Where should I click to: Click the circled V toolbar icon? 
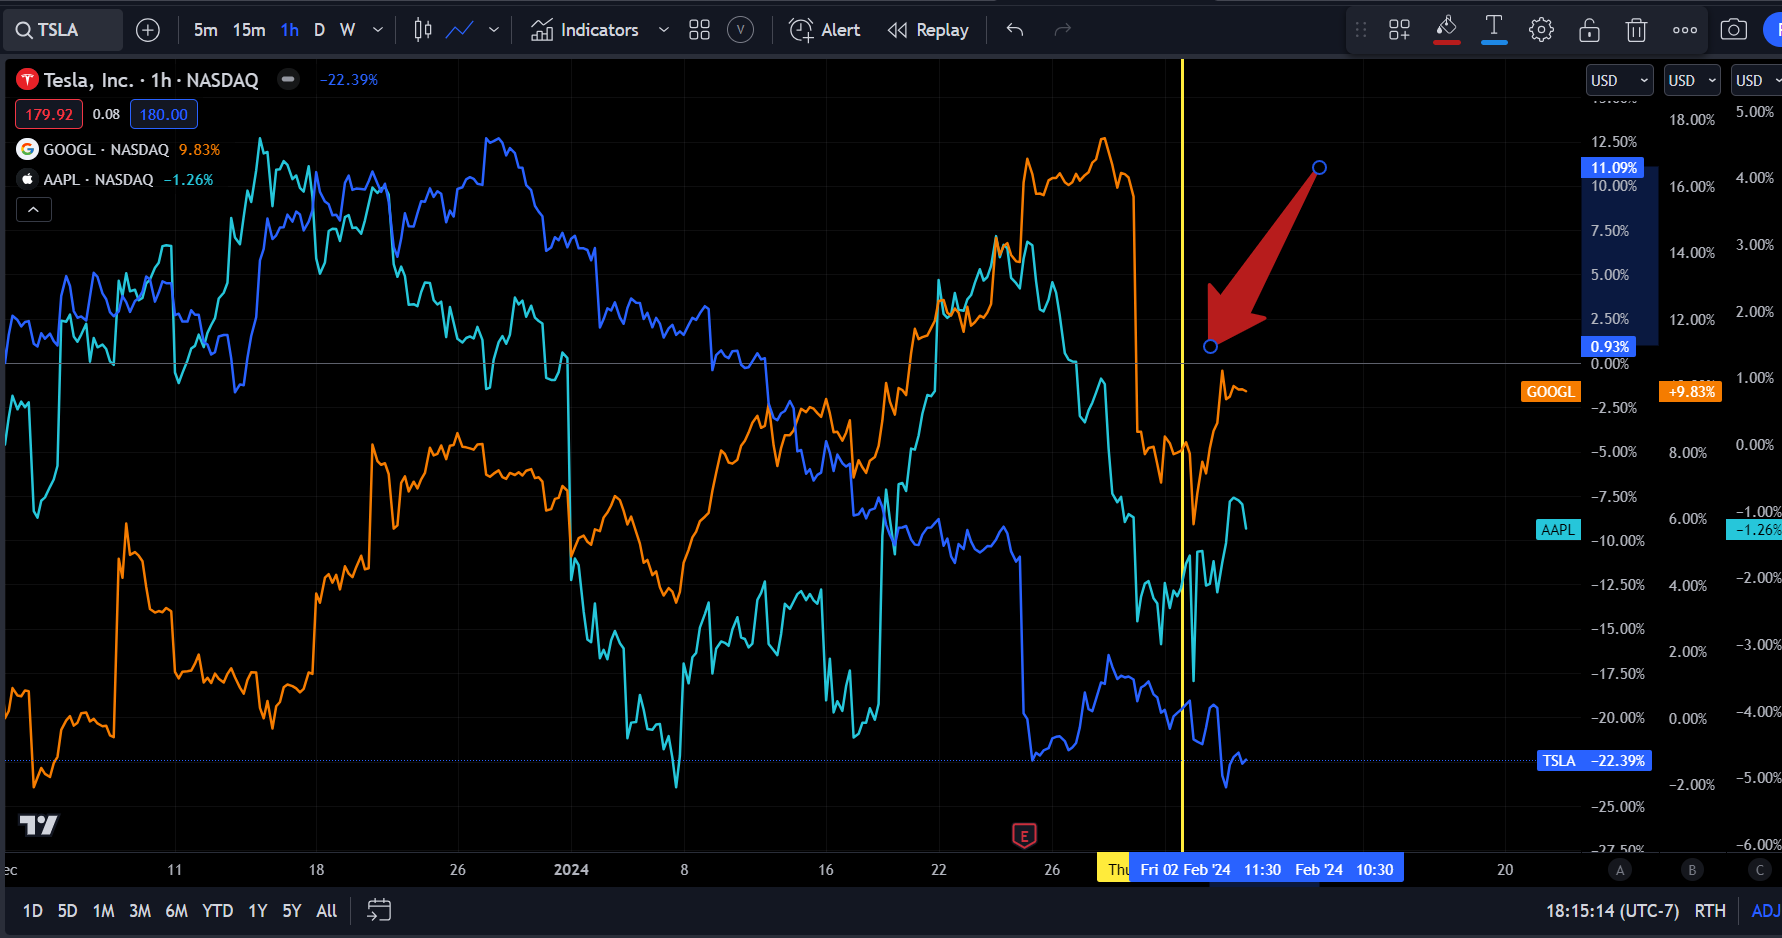pos(740,30)
